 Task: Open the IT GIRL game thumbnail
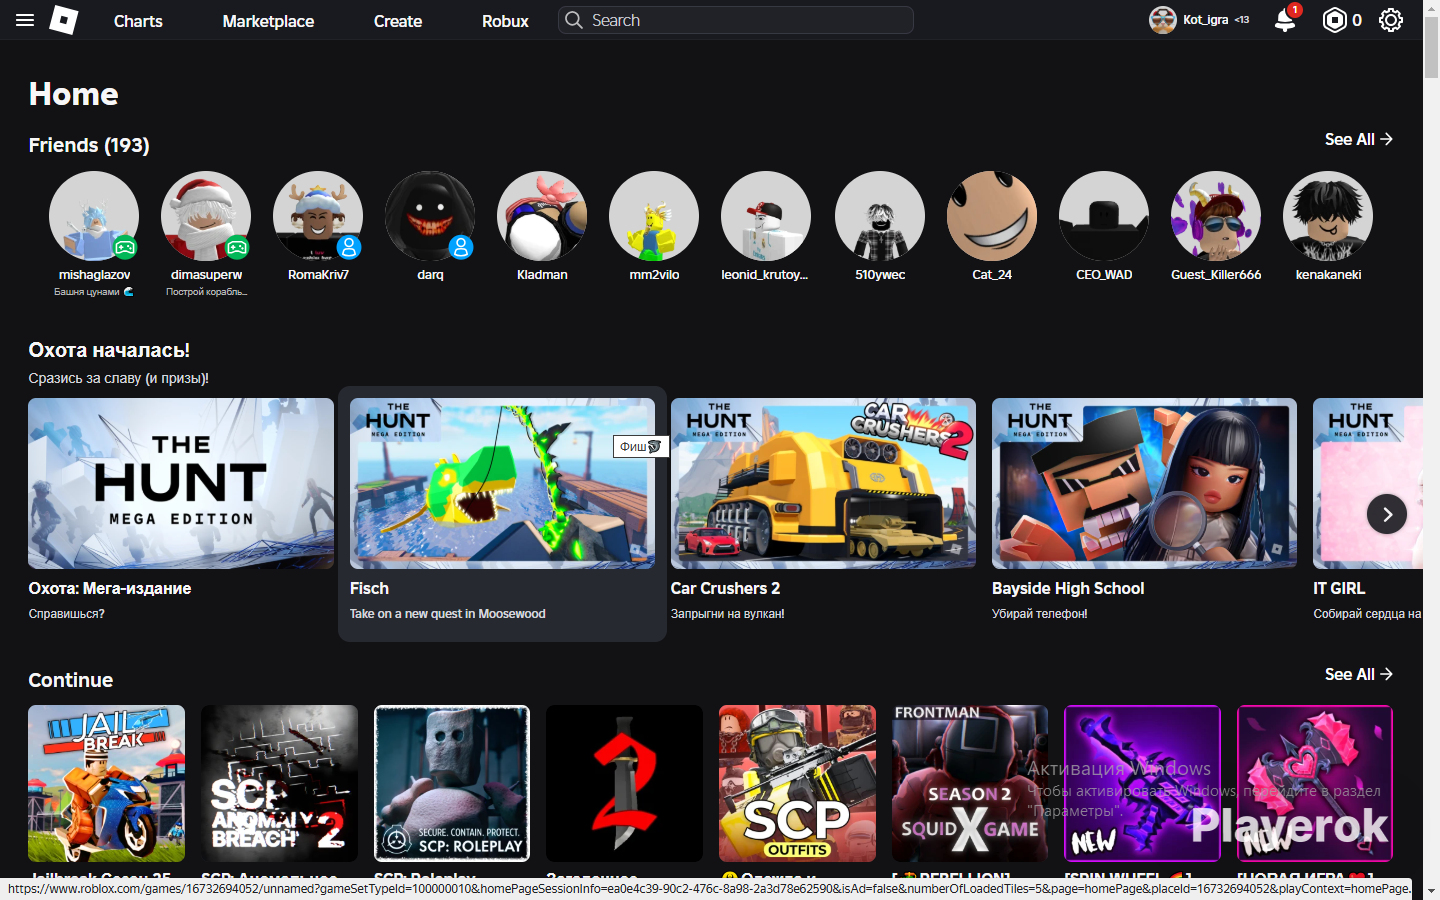pyautogui.click(x=1368, y=483)
